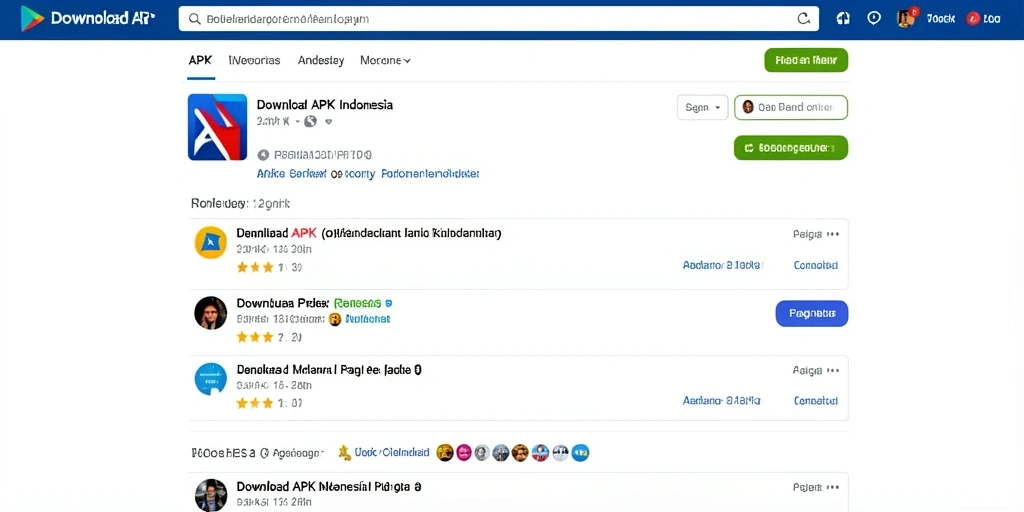This screenshot has width=1024, height=512.
Task: Click the blue Pagnate button
Action: click(812, 313)
